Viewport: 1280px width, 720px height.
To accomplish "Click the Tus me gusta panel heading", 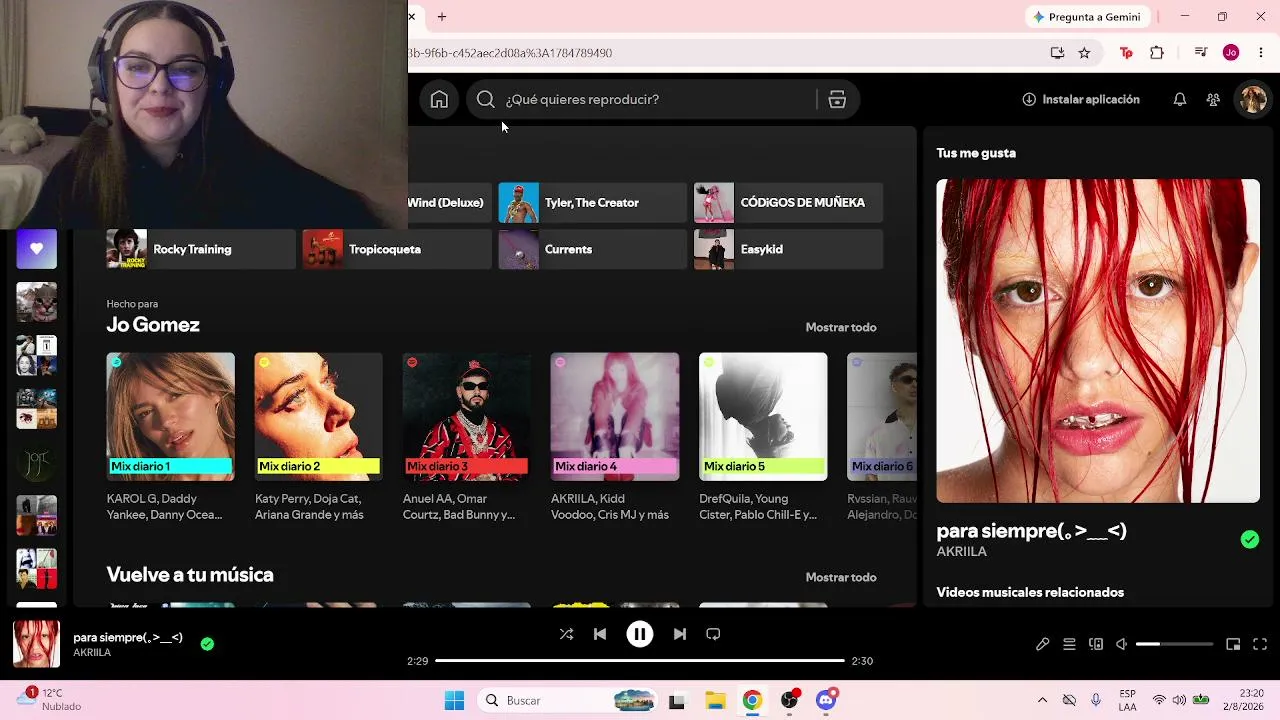I will (976, 153).
